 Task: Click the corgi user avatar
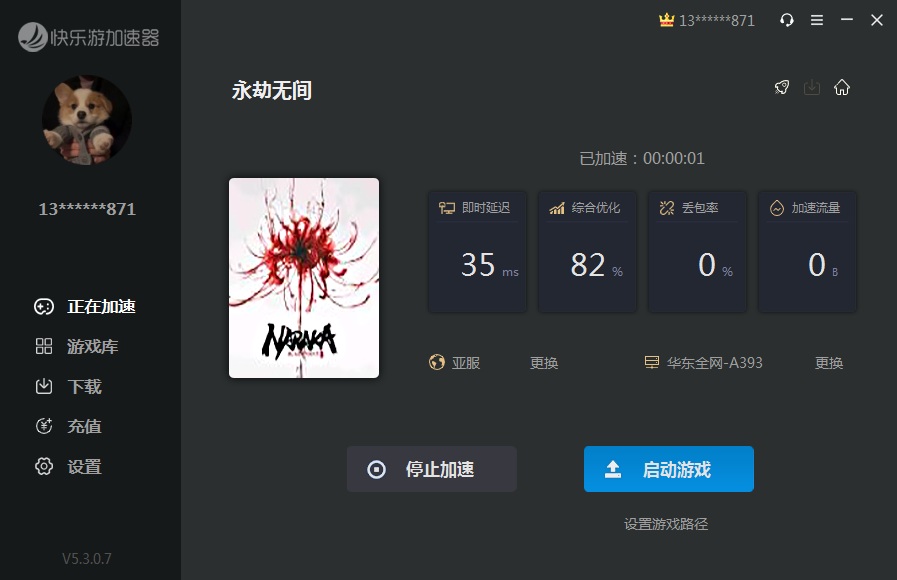87,121
